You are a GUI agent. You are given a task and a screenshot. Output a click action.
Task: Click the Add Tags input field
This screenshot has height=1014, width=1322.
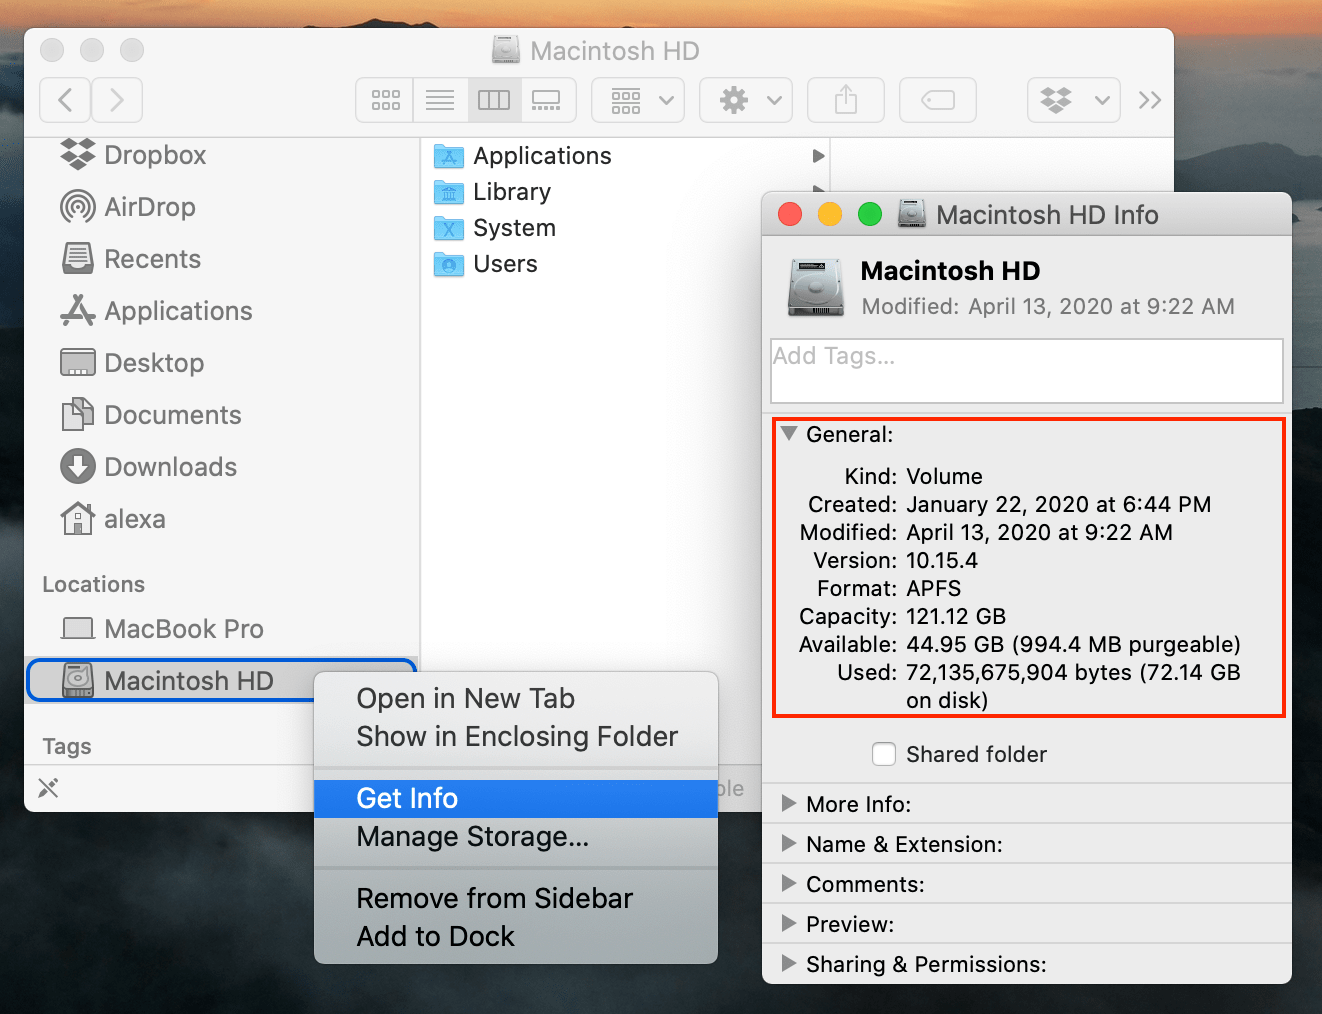tap(1026, 371)
